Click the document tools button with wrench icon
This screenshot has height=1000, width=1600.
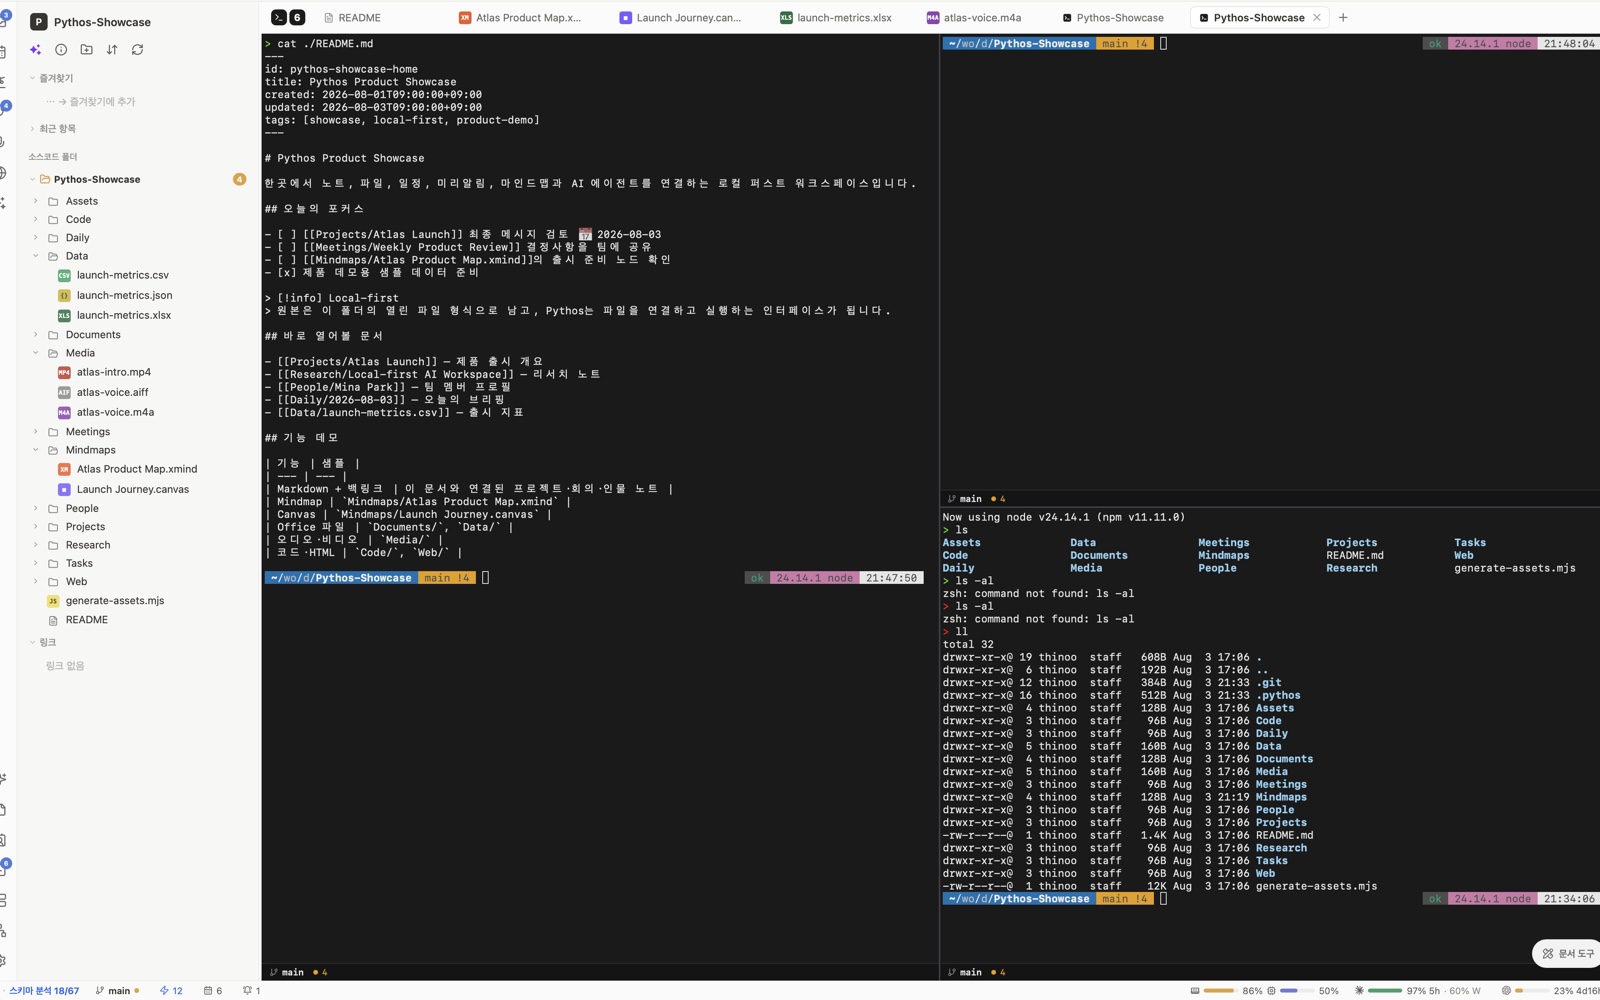pos(1568,954)
